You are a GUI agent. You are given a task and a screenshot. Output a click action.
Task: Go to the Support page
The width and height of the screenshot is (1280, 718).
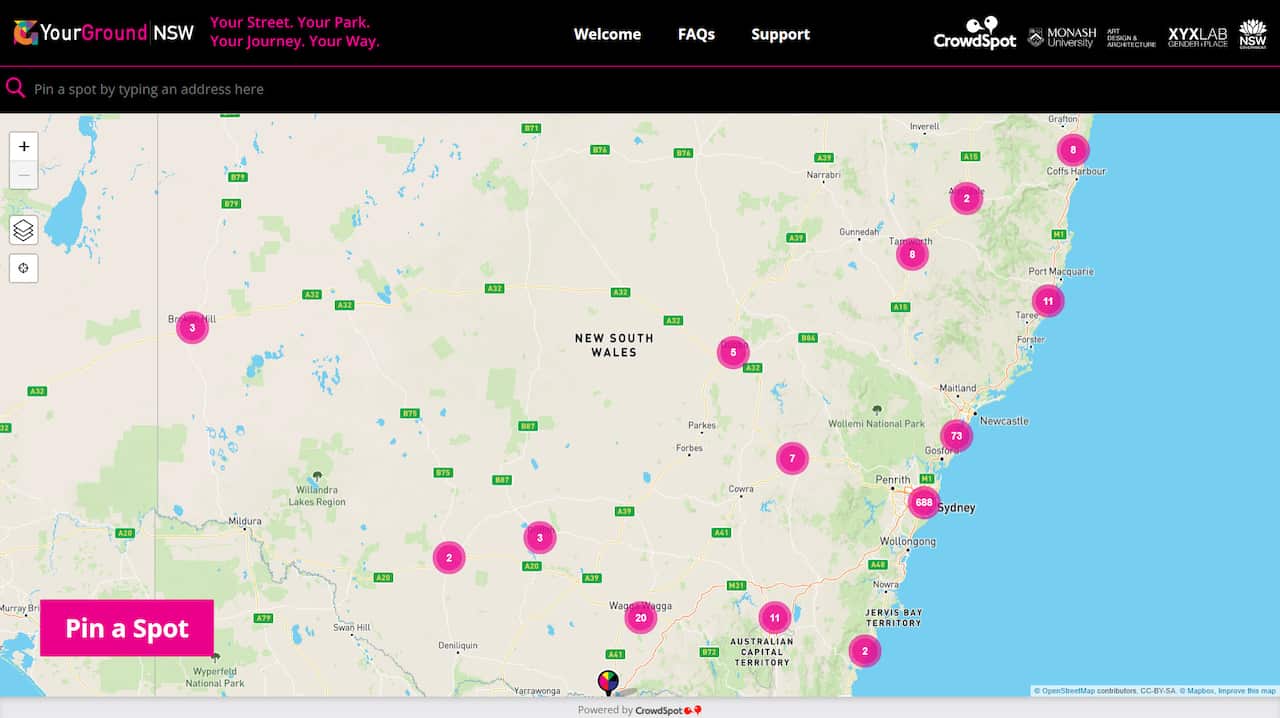click(780, 34)
